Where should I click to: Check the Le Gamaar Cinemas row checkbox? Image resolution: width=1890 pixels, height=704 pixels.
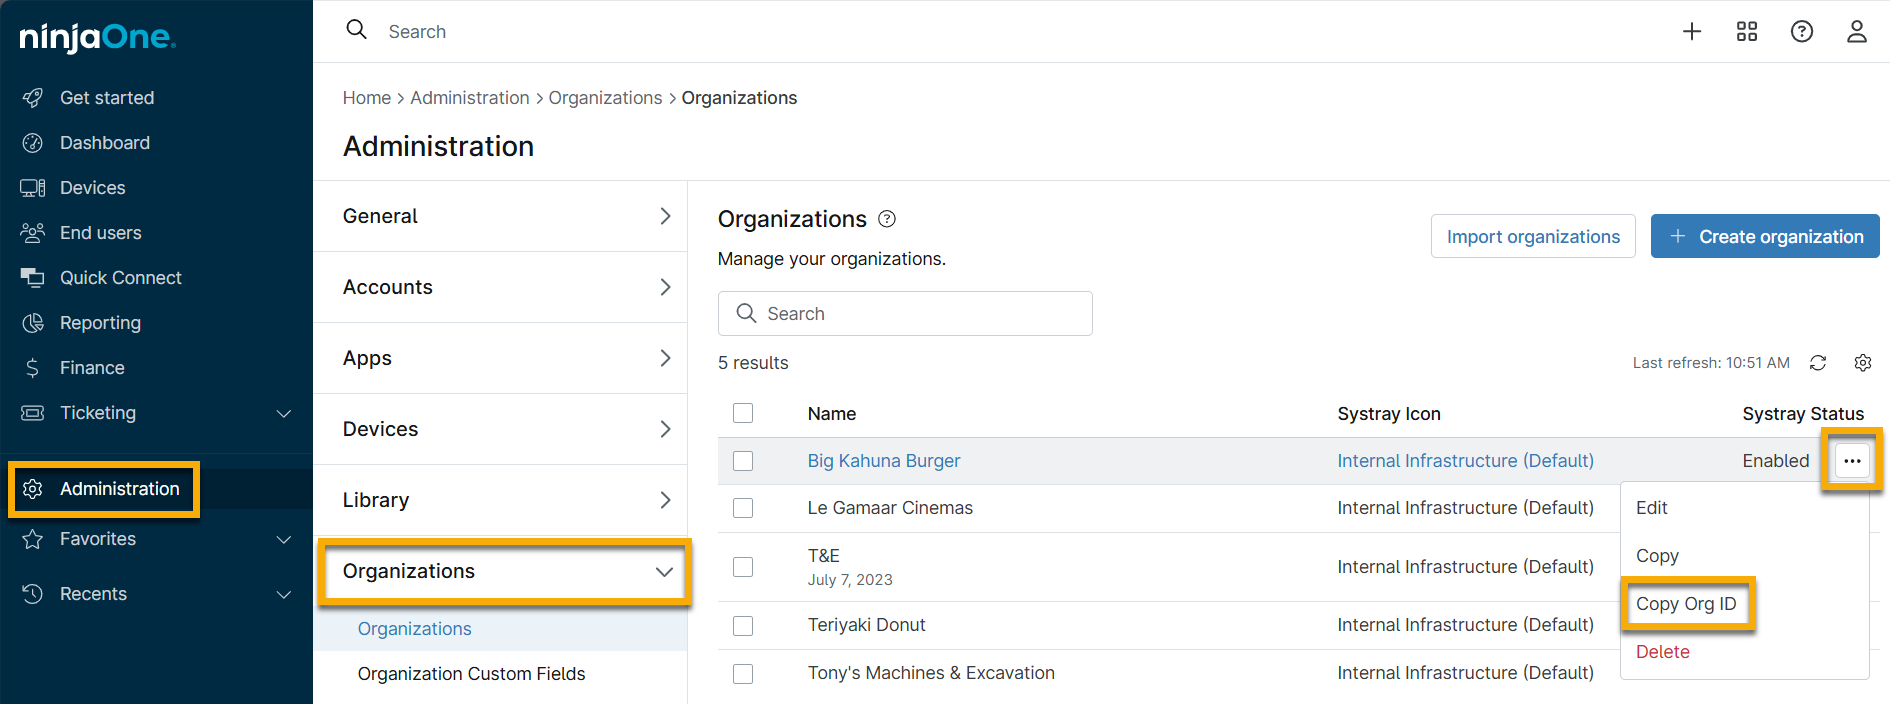(x=743, y=508)
